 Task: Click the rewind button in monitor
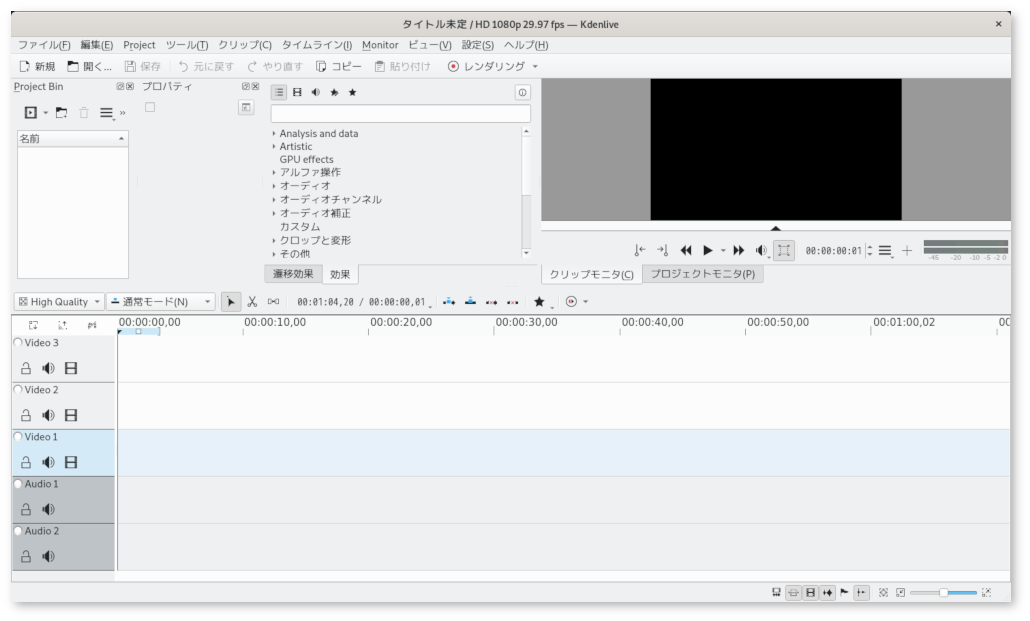[686, 251]
